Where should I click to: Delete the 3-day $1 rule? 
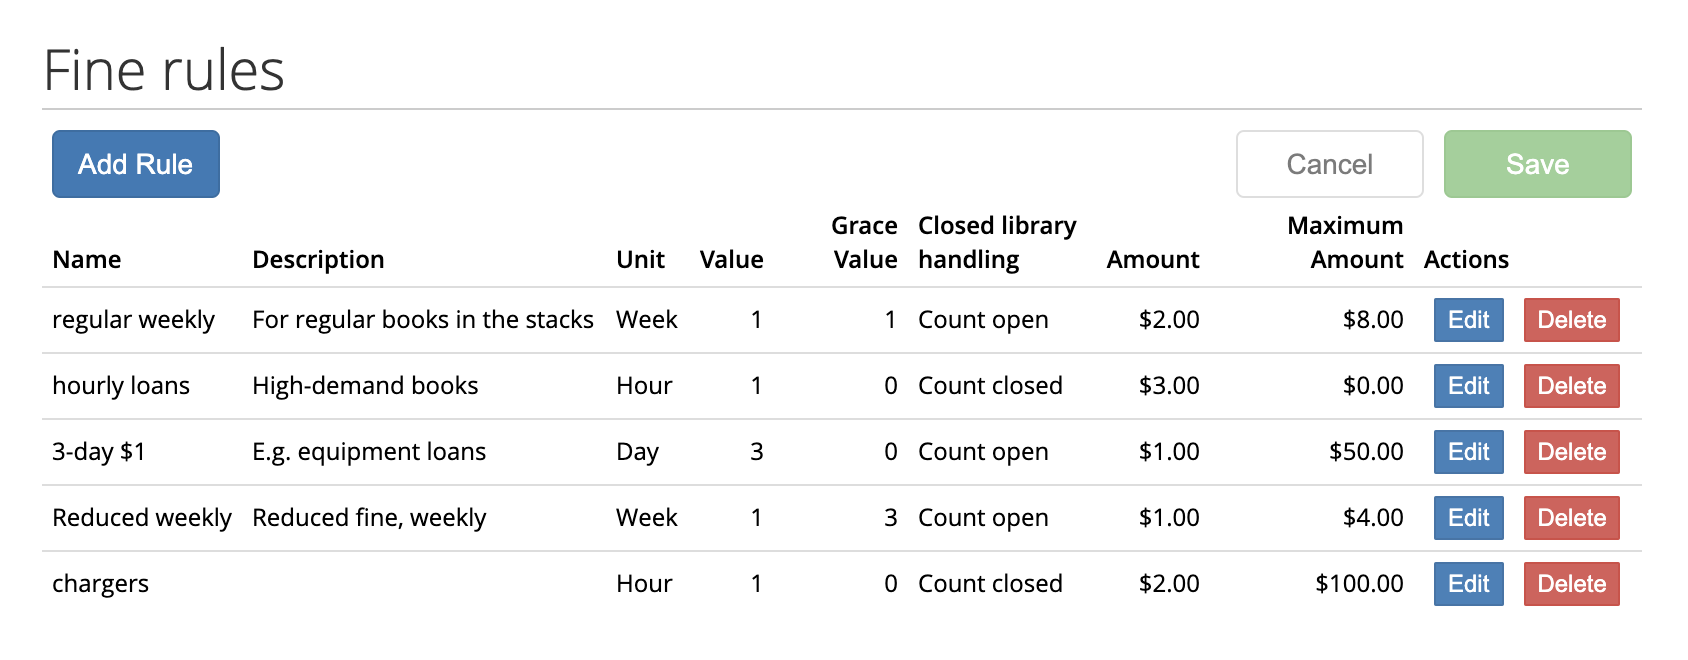1571,452
